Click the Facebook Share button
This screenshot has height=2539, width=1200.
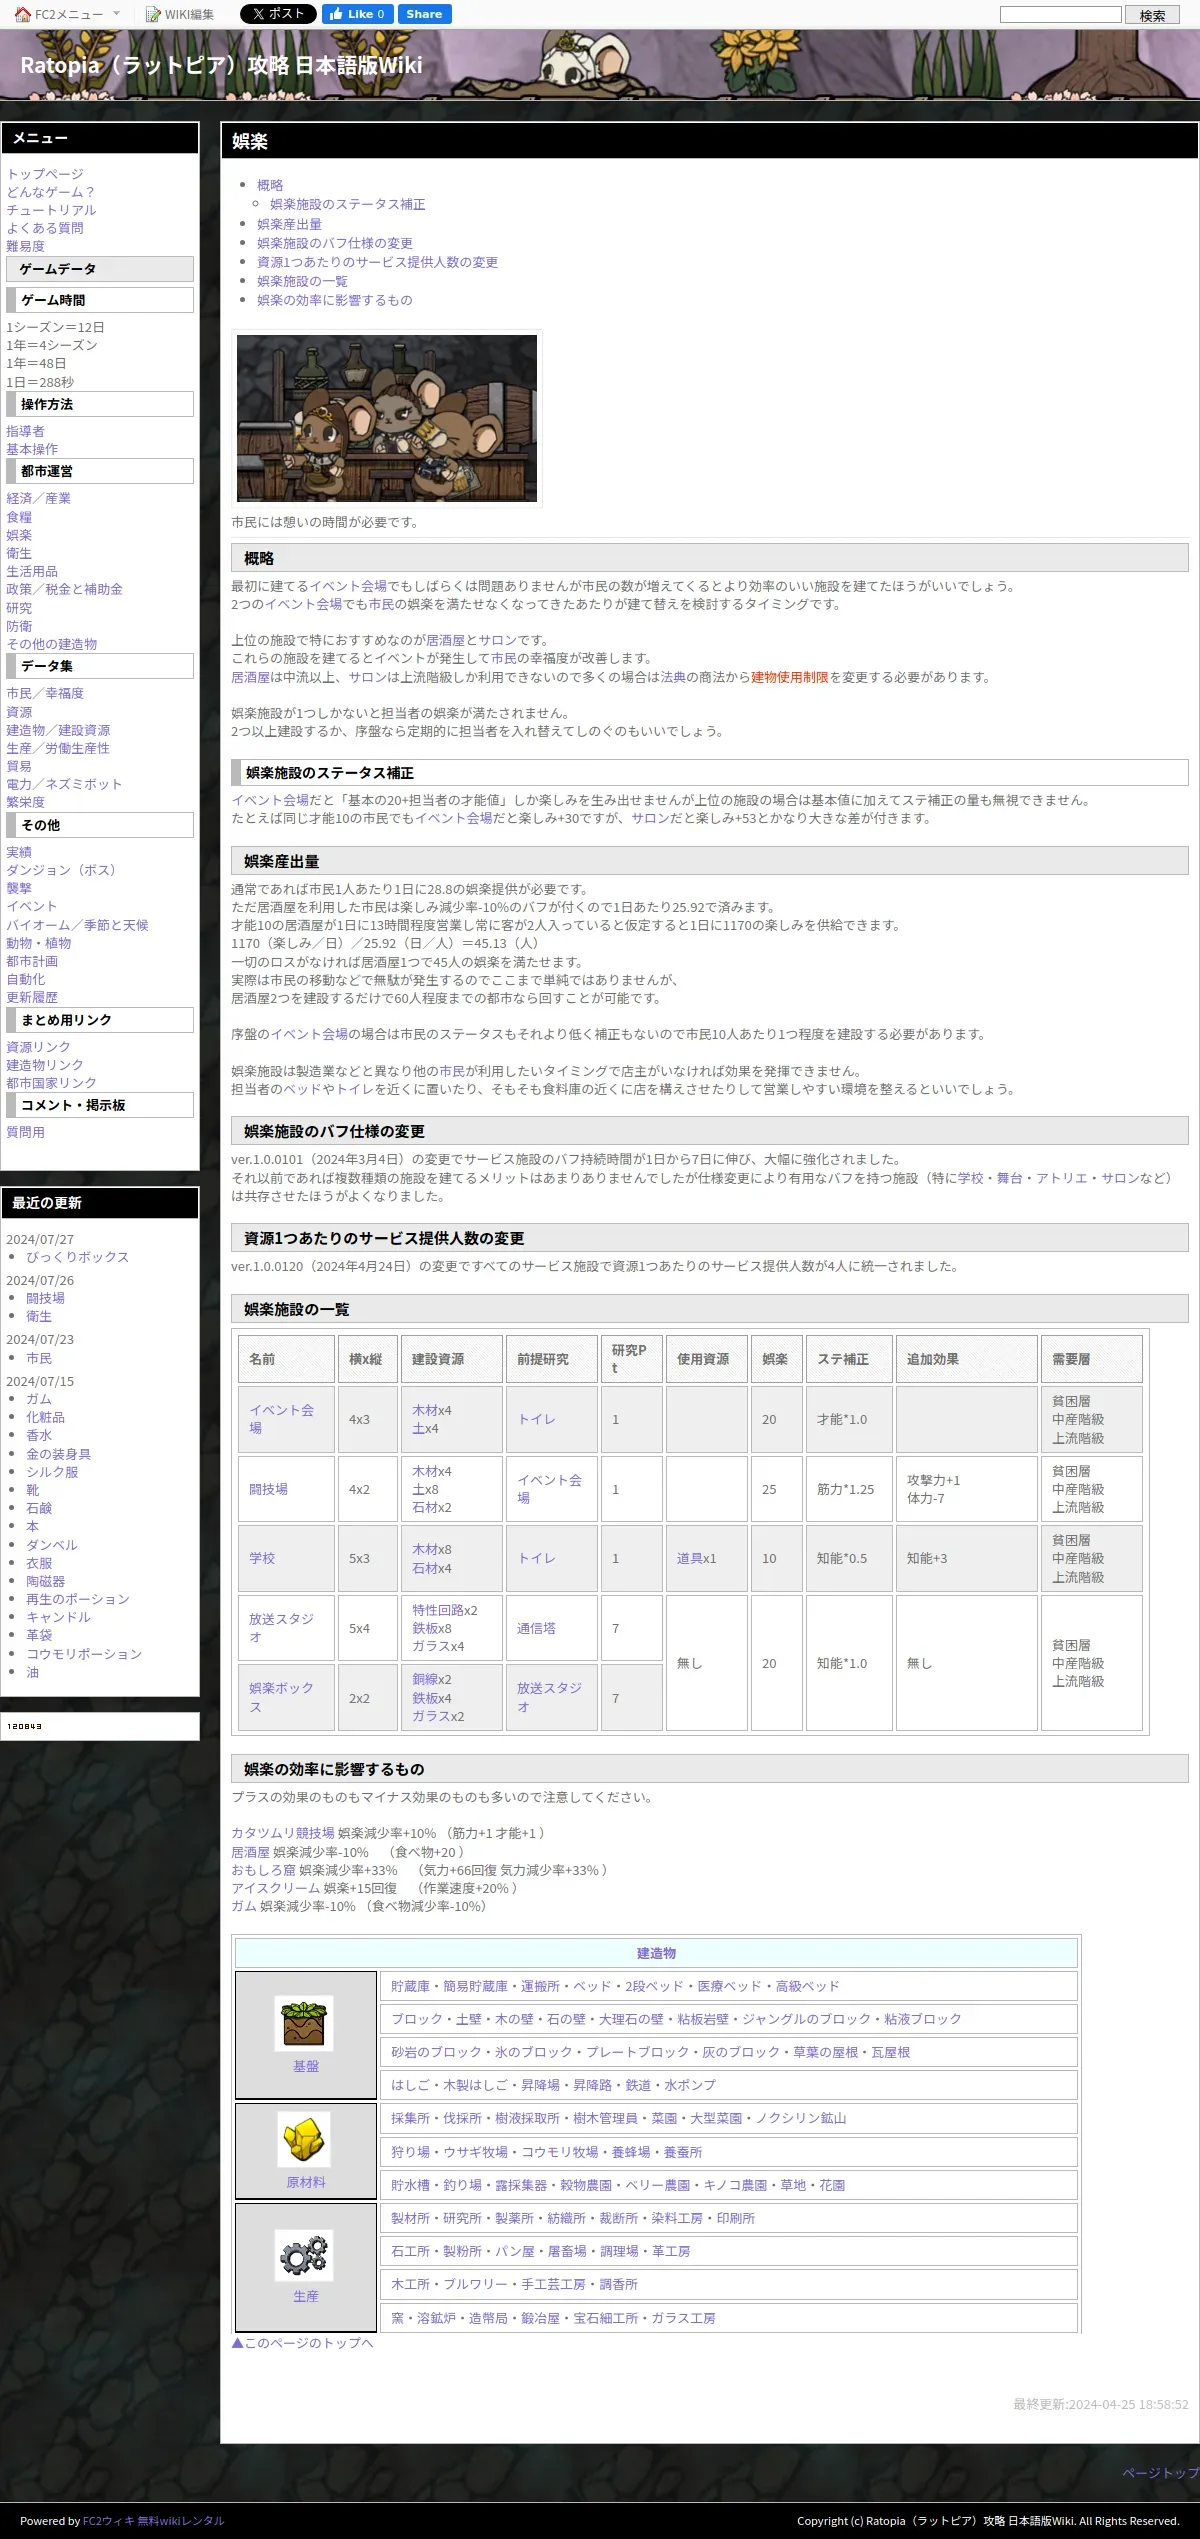[424, 14]
